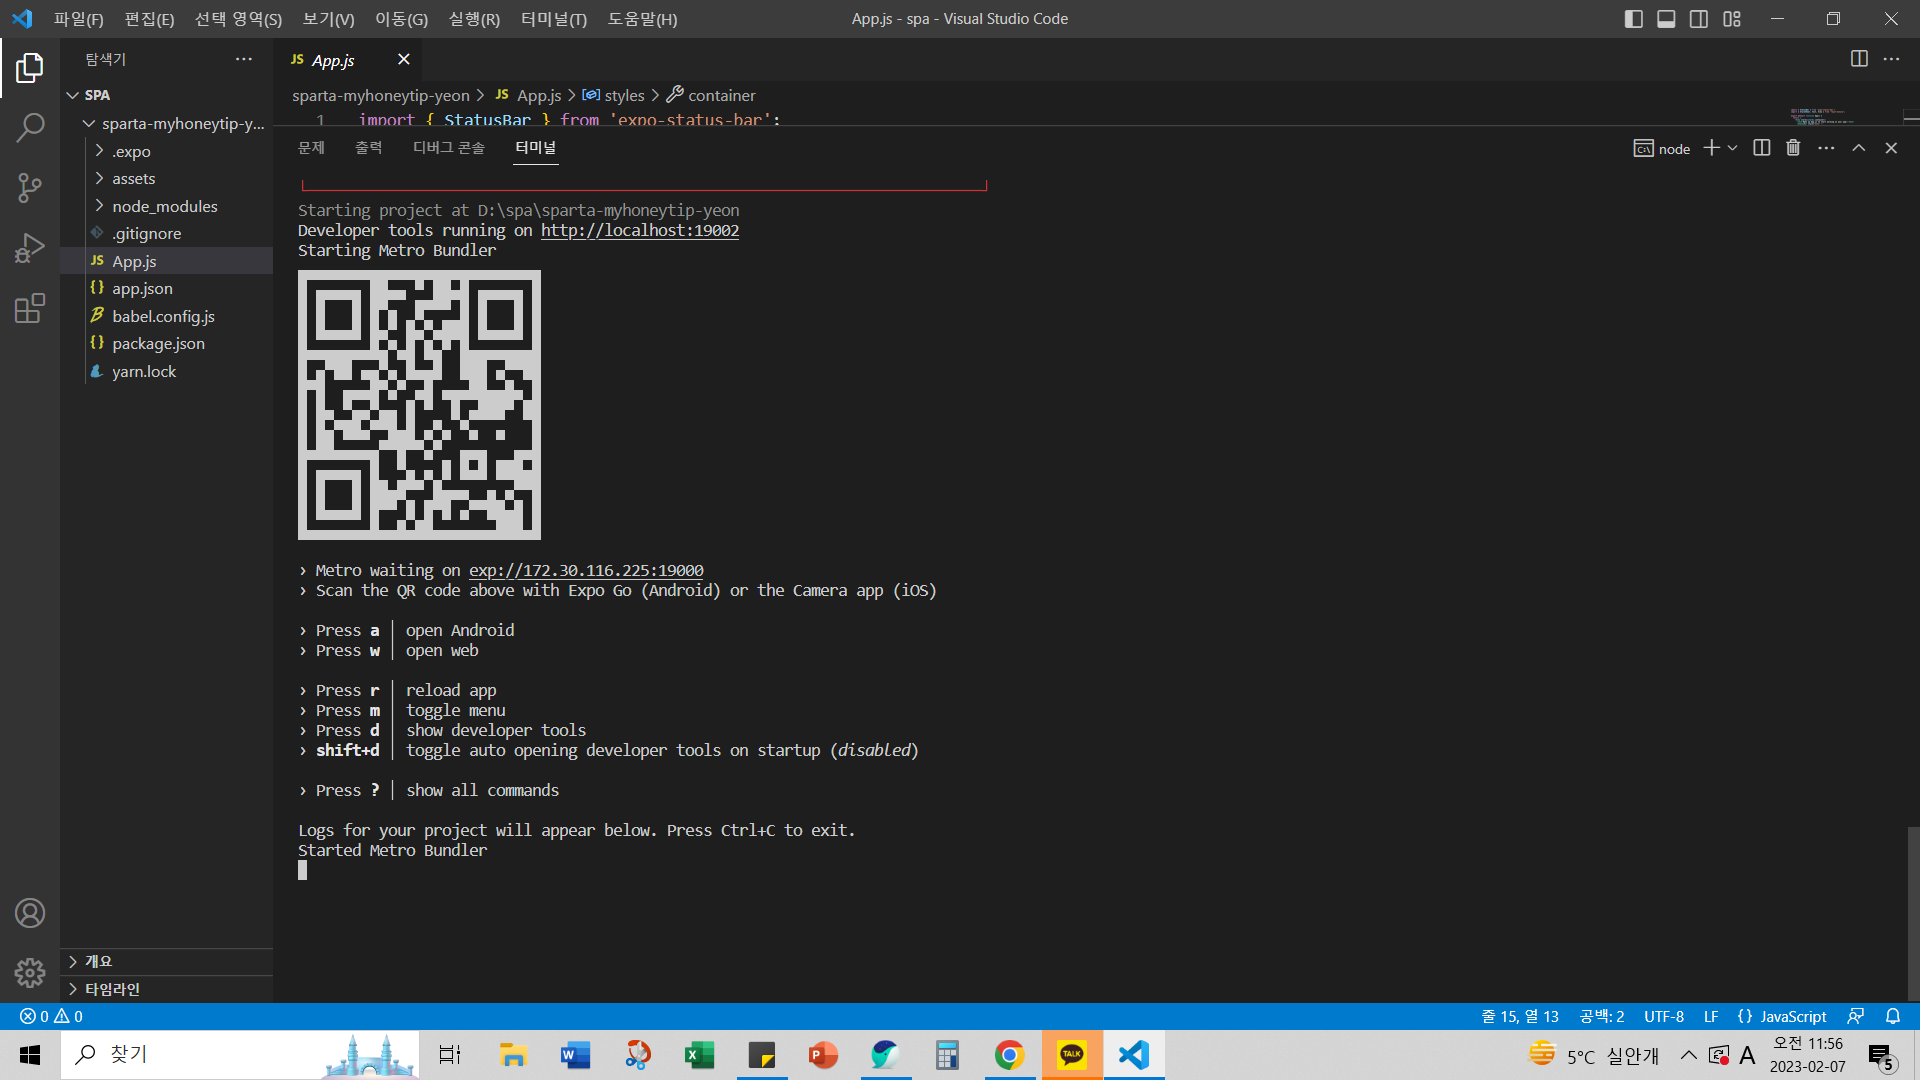Viewport: 1920px width, 1080px height.
Task: Click the terminal panel vertical scrollbar
Action: [1912, 912]
